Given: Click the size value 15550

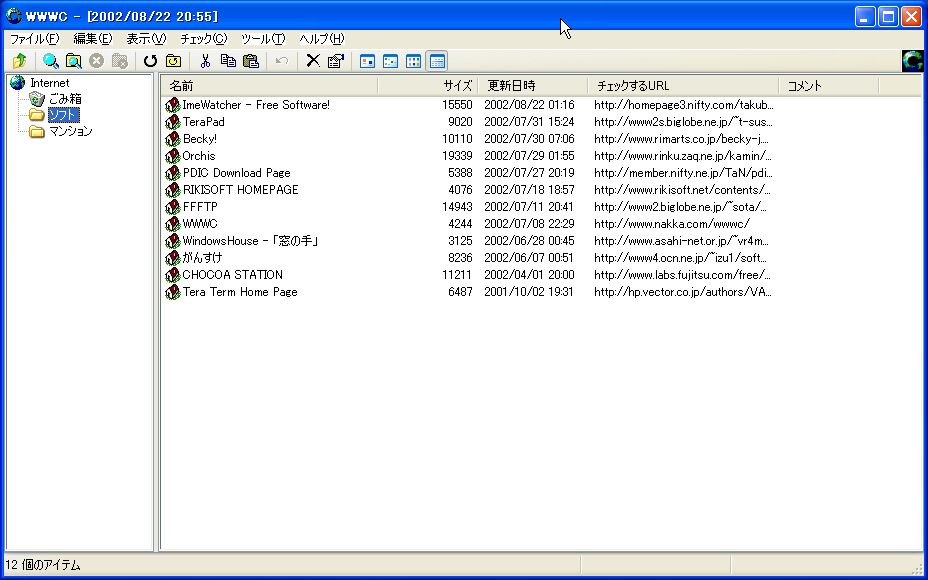Looking at the screenshot, I should (x=457, y=105).
